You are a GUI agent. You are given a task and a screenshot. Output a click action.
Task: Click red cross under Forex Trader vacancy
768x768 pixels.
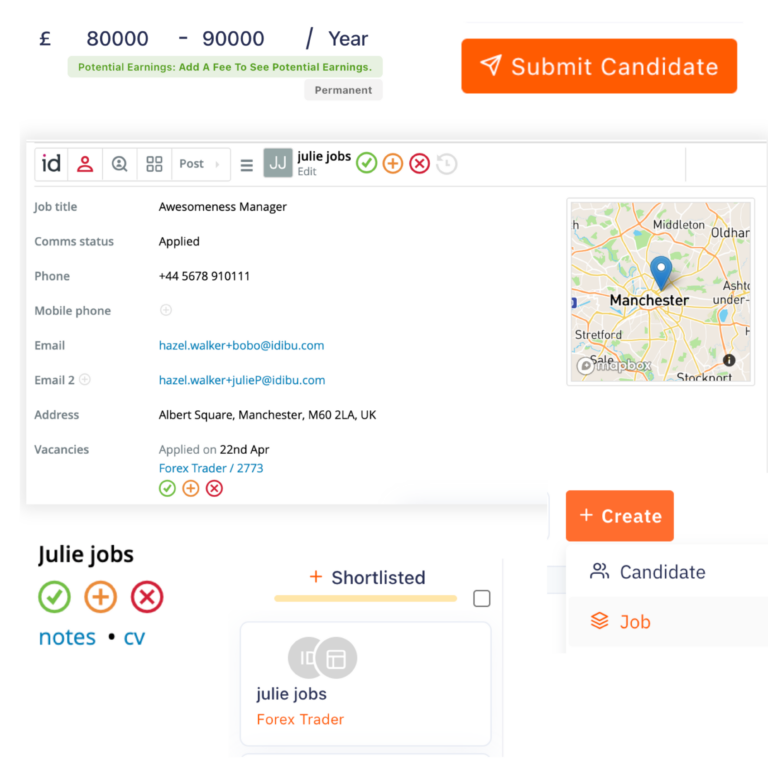(214, 488)
